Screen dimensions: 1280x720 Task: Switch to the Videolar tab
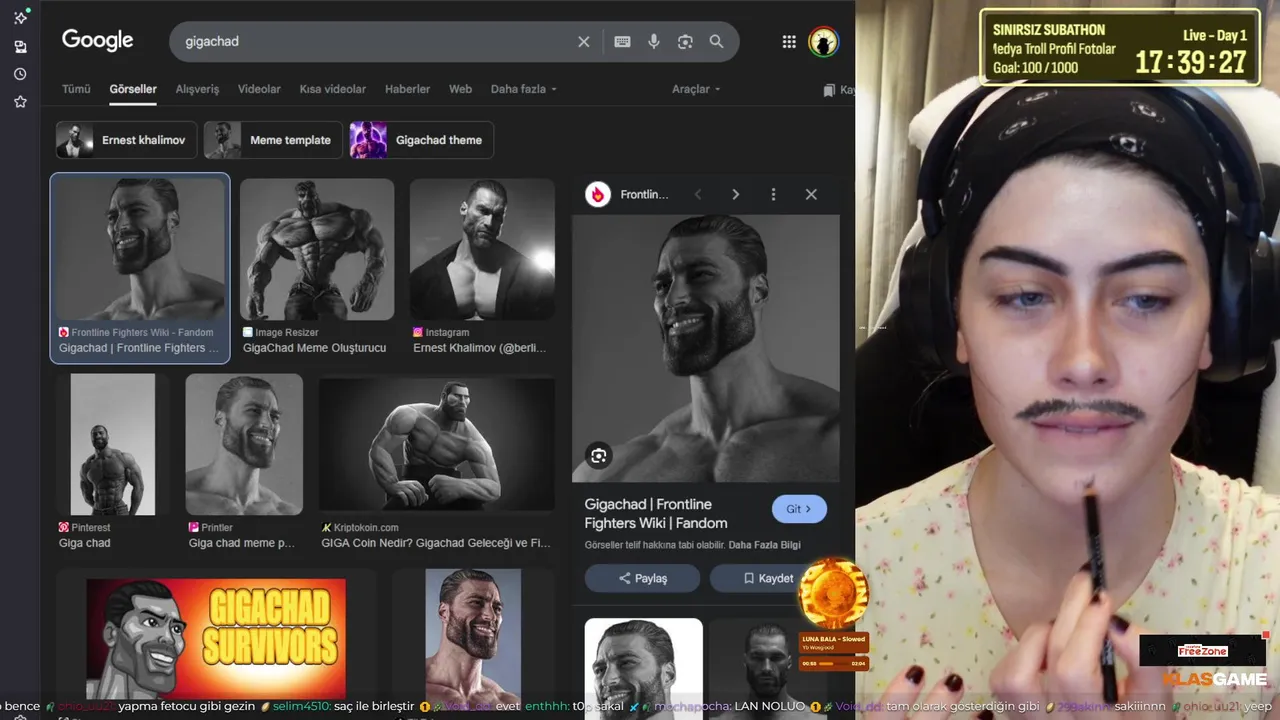click(x=259, y=89)
